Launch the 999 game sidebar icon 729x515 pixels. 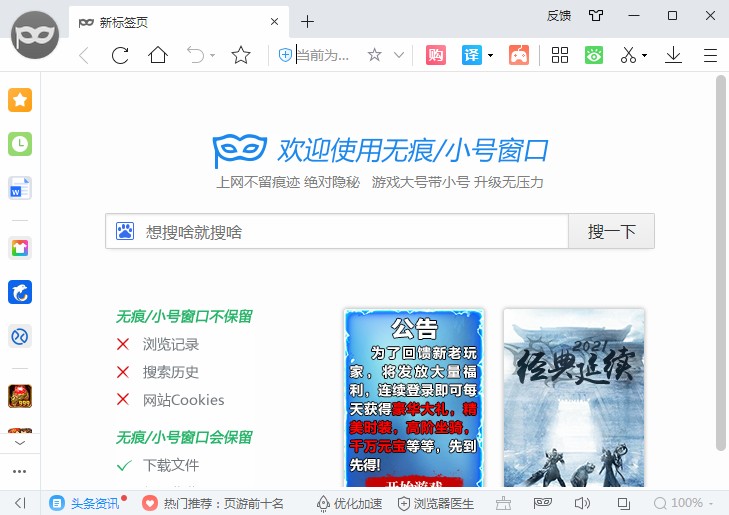[x=20, y=396]
